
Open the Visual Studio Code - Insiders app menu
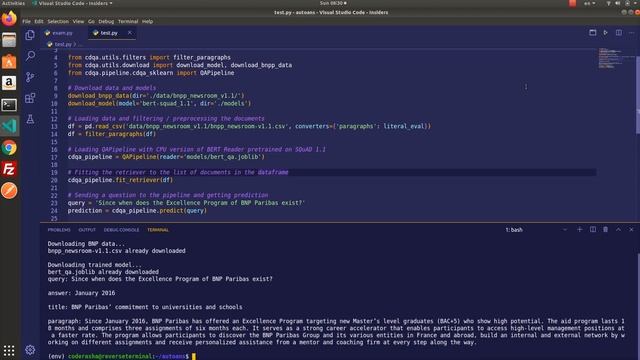point(72,3)
